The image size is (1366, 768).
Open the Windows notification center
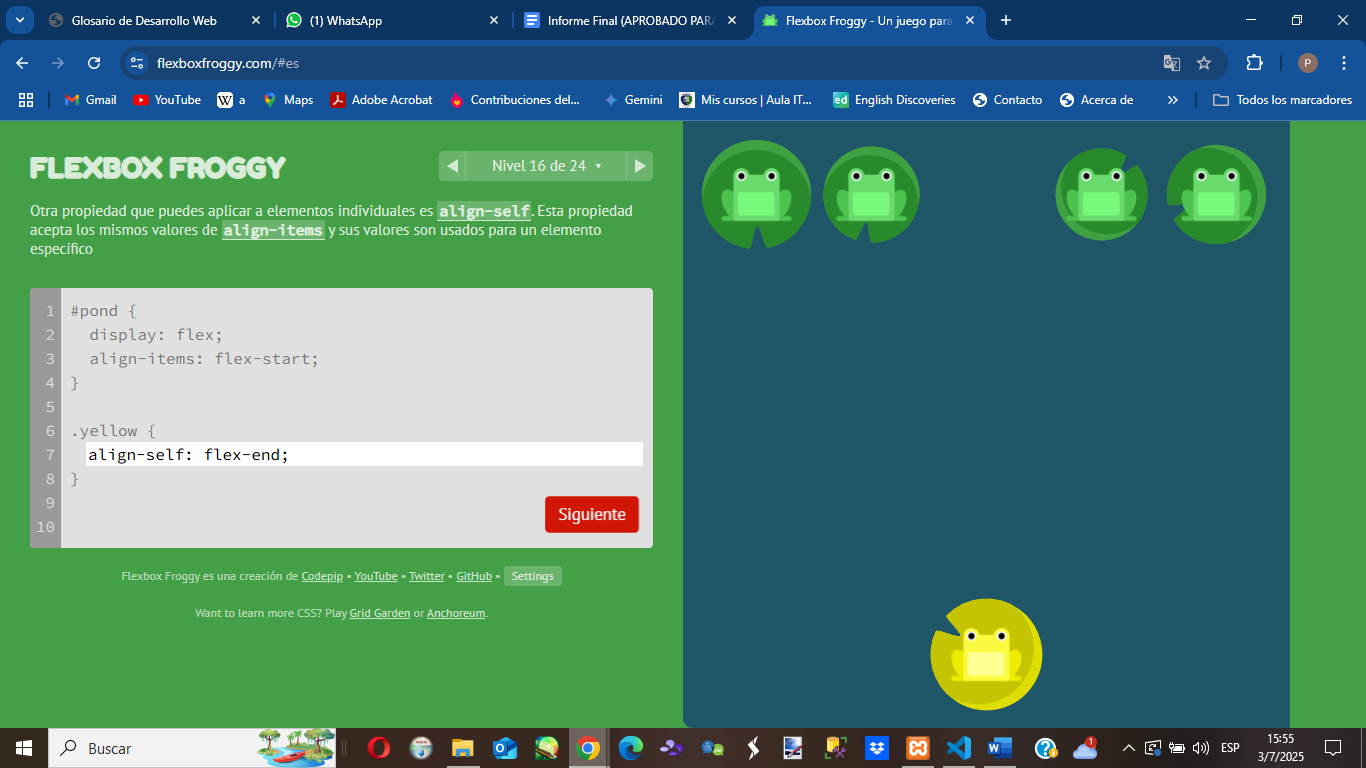click(1333, 748)
